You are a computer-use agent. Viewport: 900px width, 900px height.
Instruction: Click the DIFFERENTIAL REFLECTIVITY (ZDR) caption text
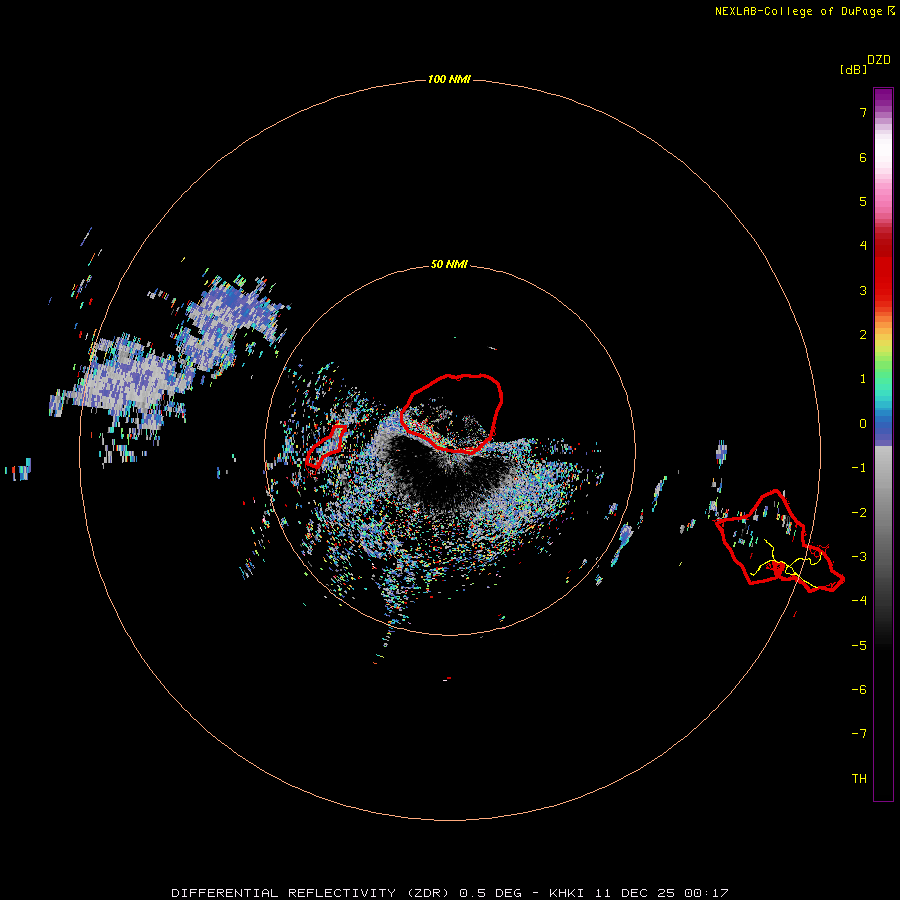[x=311, y=893]
